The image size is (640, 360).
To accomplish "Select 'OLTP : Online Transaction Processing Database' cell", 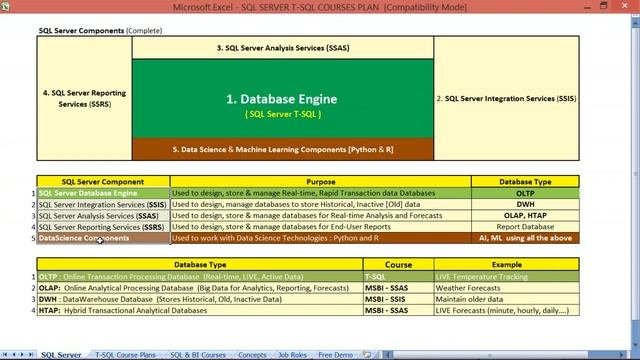I will (x=200, y=277).
